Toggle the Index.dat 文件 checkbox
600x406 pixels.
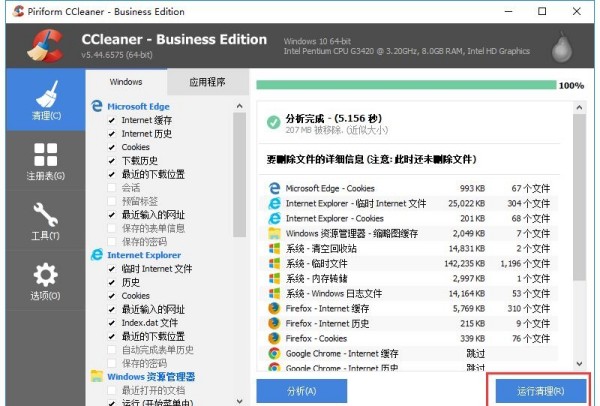point(112,323)
